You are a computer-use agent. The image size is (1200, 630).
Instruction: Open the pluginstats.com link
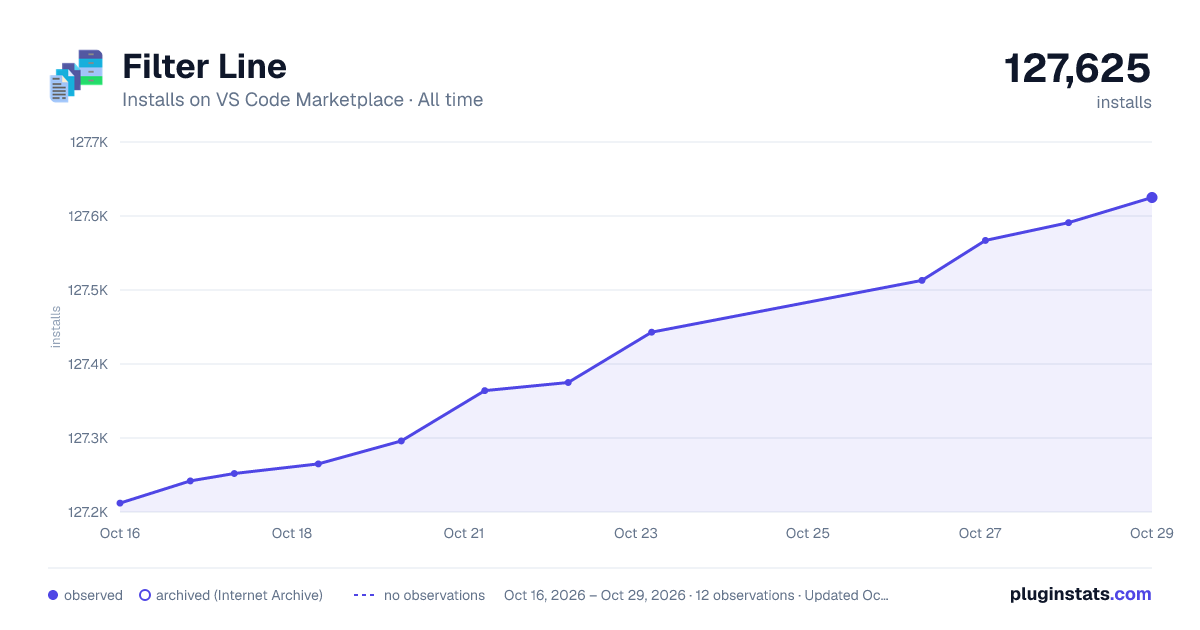click(1081, 594)
